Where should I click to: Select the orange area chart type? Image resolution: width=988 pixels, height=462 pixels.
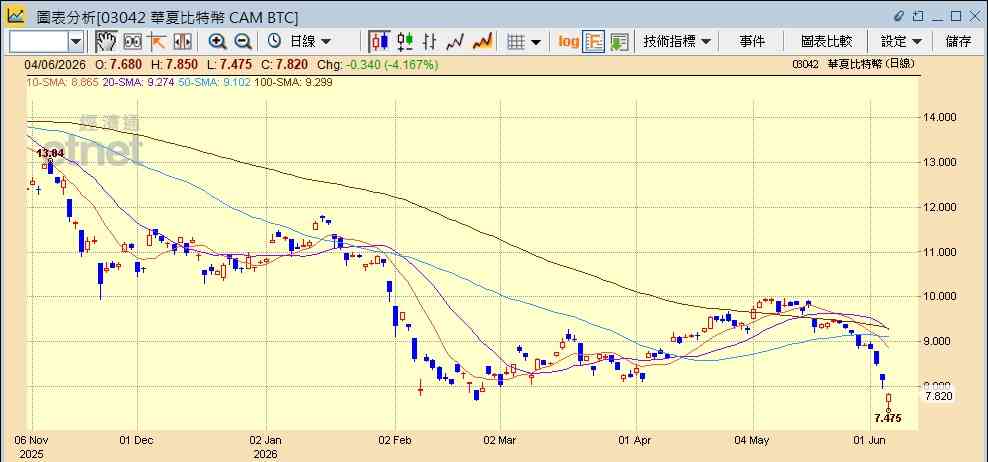coord(482,42)
